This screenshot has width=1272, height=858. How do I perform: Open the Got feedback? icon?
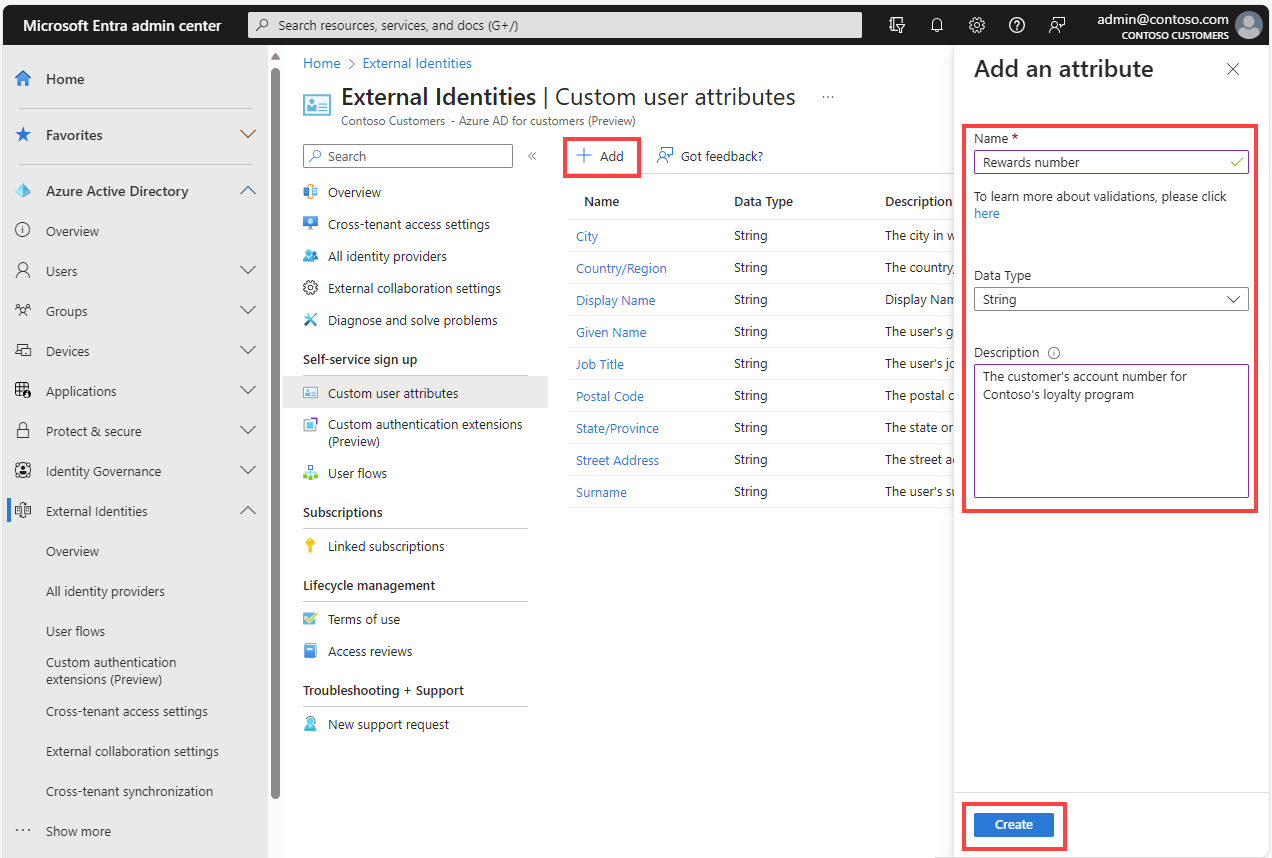(665, 155)
